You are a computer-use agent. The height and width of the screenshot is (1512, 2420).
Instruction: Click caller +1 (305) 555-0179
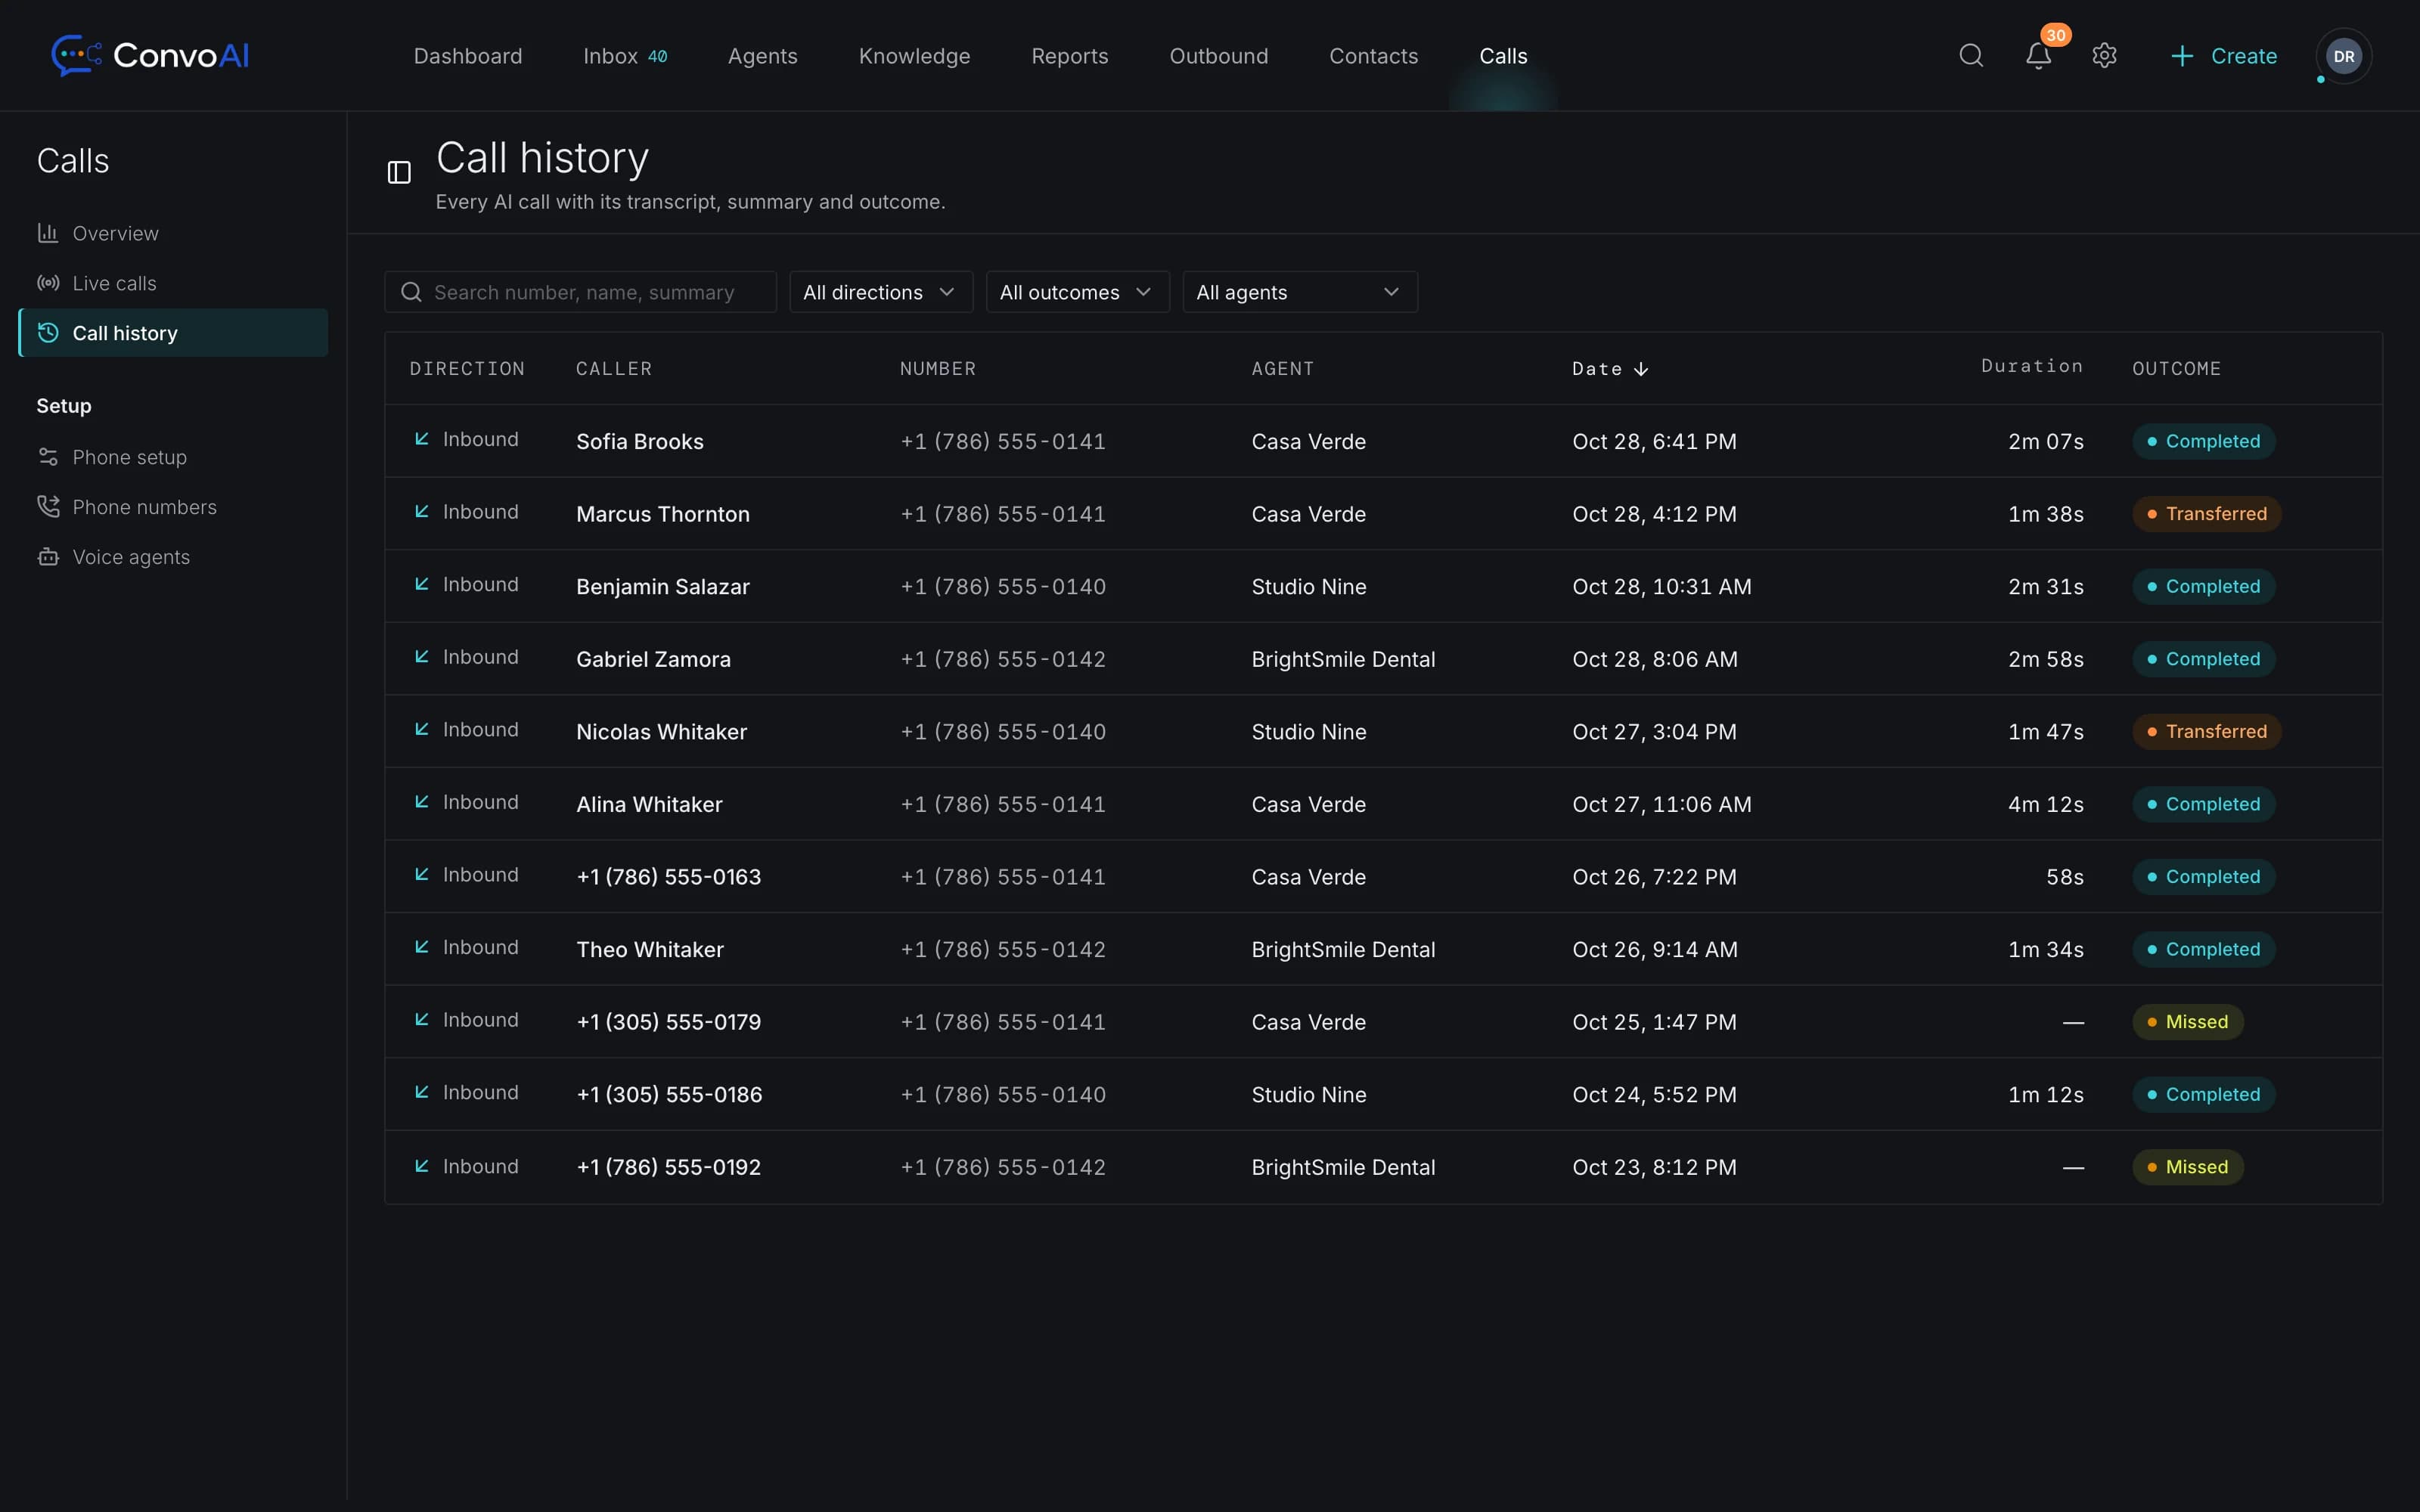point(669,1022)
